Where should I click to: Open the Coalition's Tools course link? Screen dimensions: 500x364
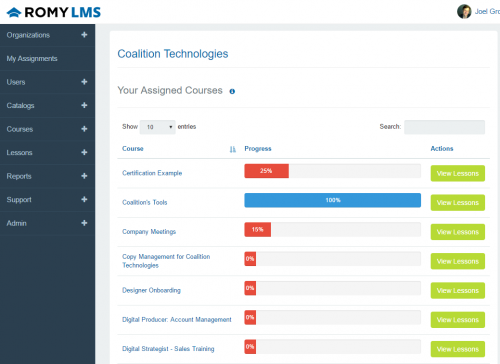145,202
